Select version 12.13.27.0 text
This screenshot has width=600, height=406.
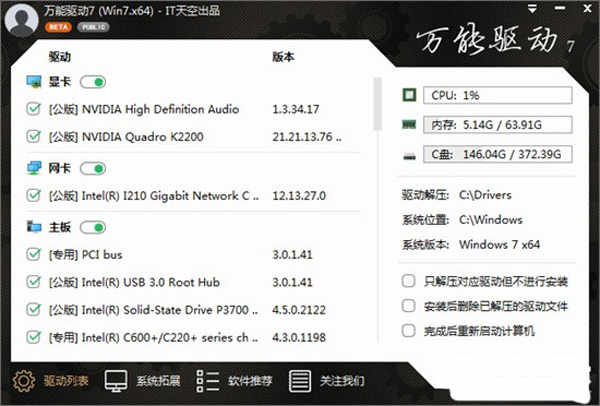tap(299, 196)
